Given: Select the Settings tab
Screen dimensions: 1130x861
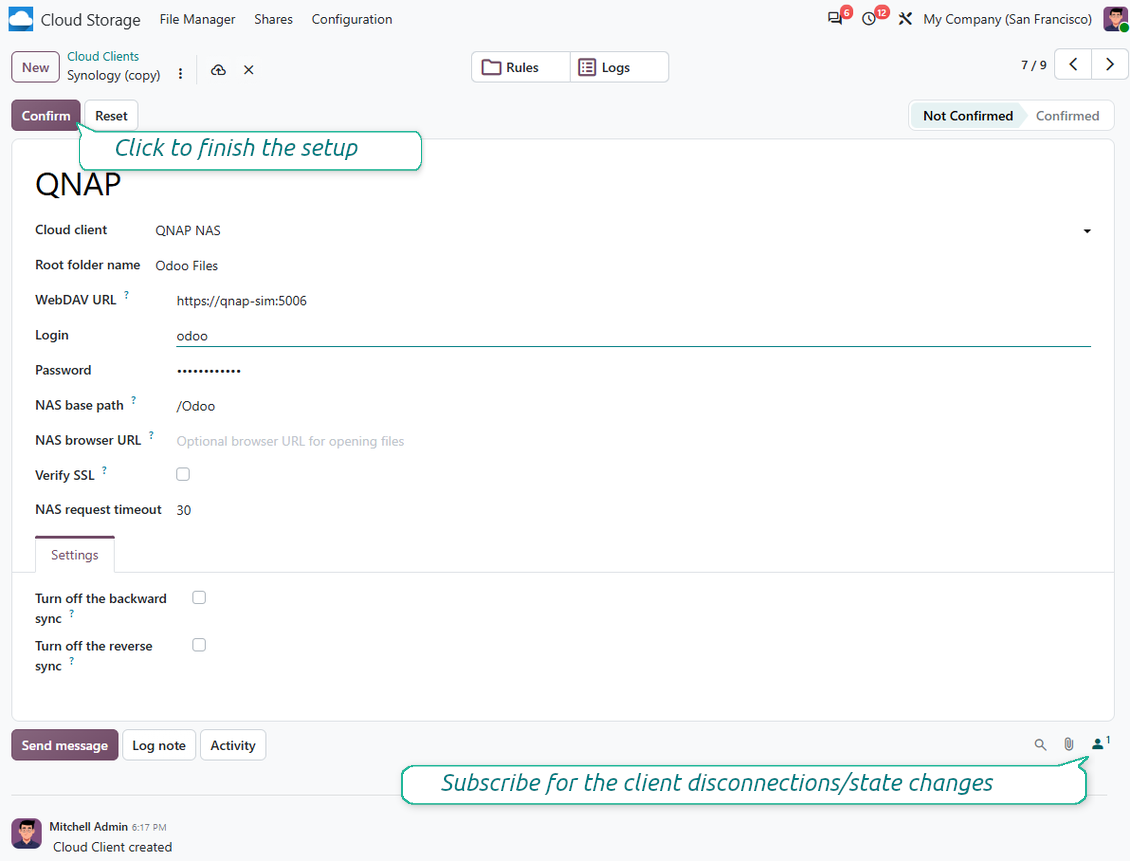Looking at the screenshot, I should pyautogui.click(x=74, y=555).
